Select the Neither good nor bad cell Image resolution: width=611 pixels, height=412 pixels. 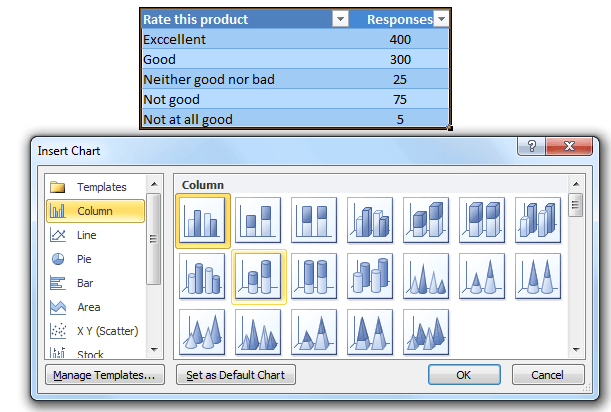tap(245, 79)
